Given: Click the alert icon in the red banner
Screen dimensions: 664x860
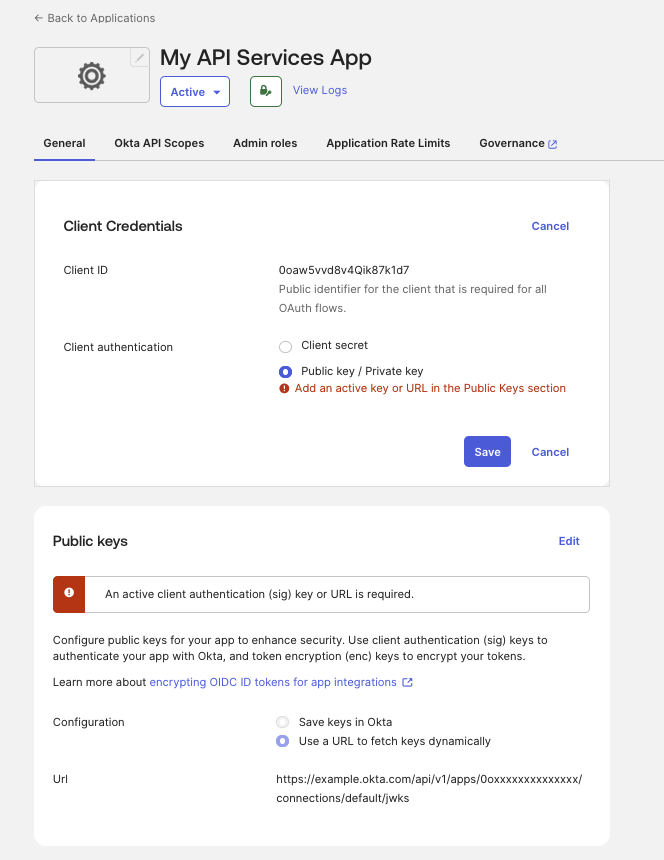Looking at the screenshot, I should click(x=69, y=592).
